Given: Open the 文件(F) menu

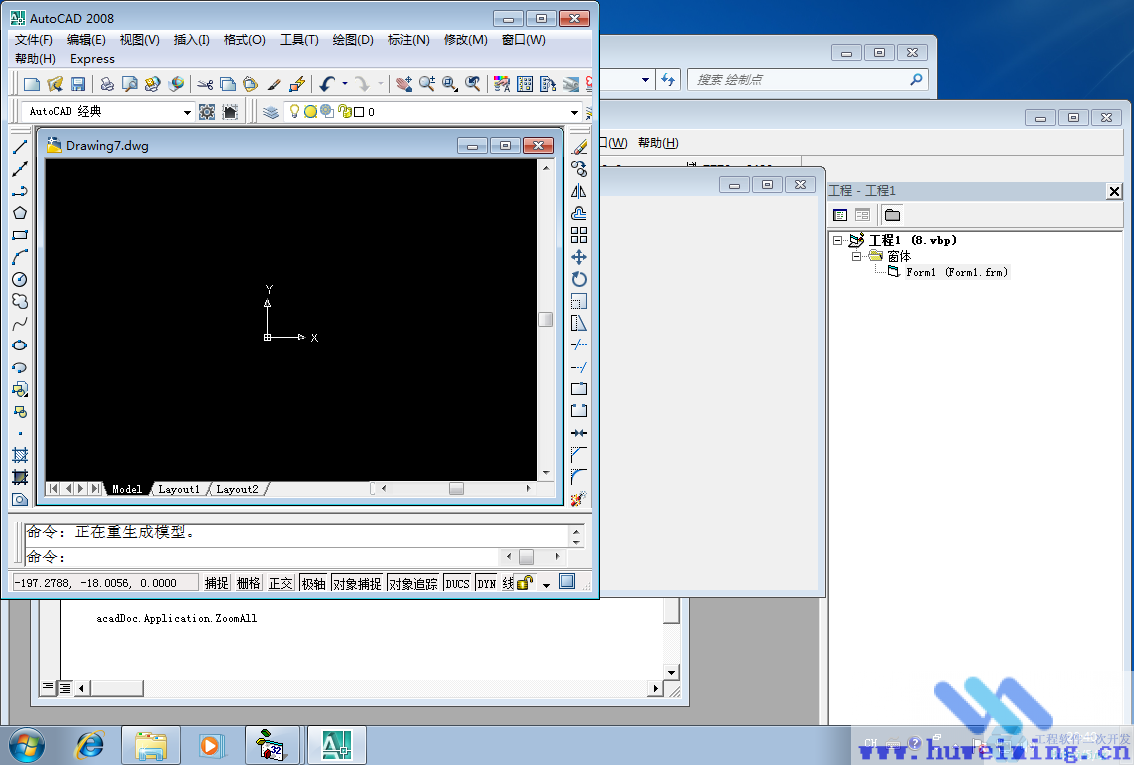Looking at the screenshot, I should pos(34,40).
